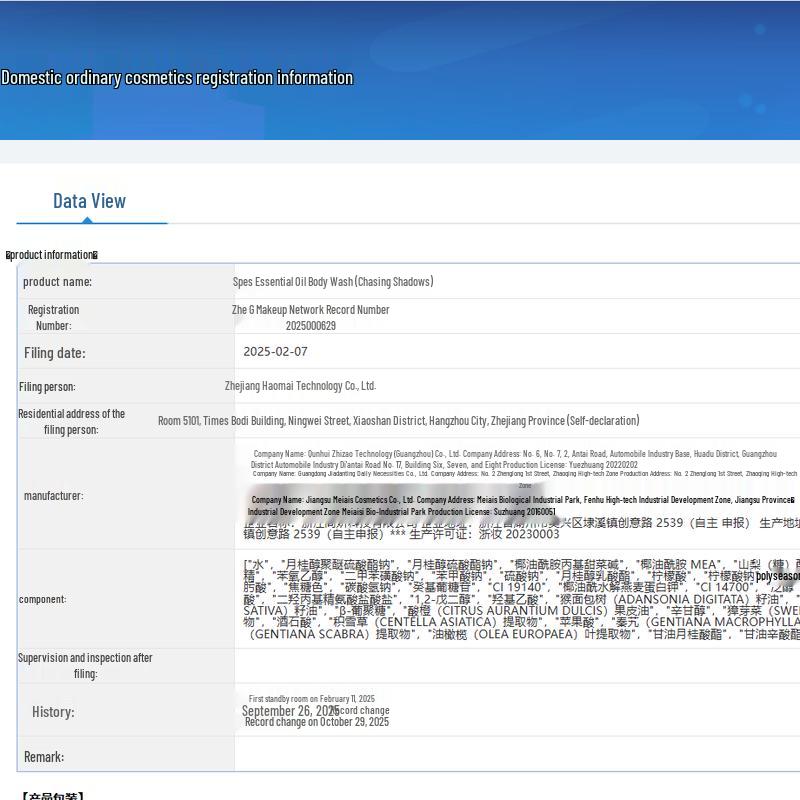
Task: Click the 'Supervision and inspection after filing' label
Action: [85, 665]
